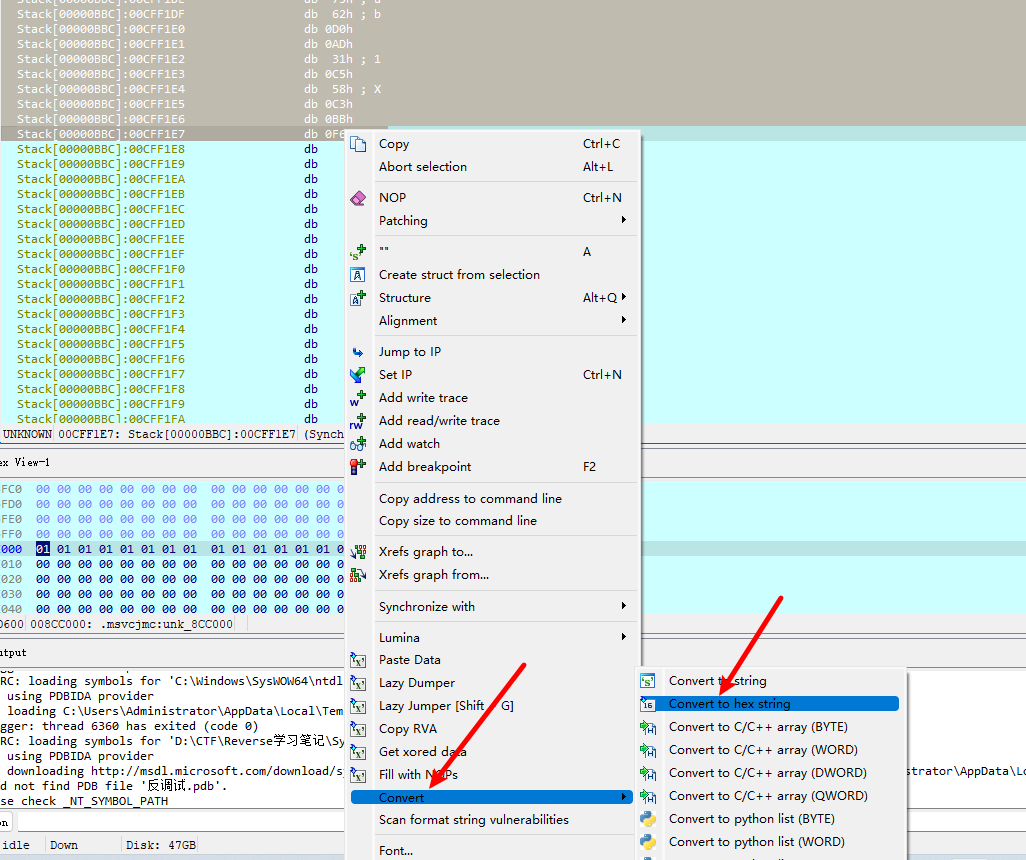Click the Paste Data plugin icon

[358, 660]
